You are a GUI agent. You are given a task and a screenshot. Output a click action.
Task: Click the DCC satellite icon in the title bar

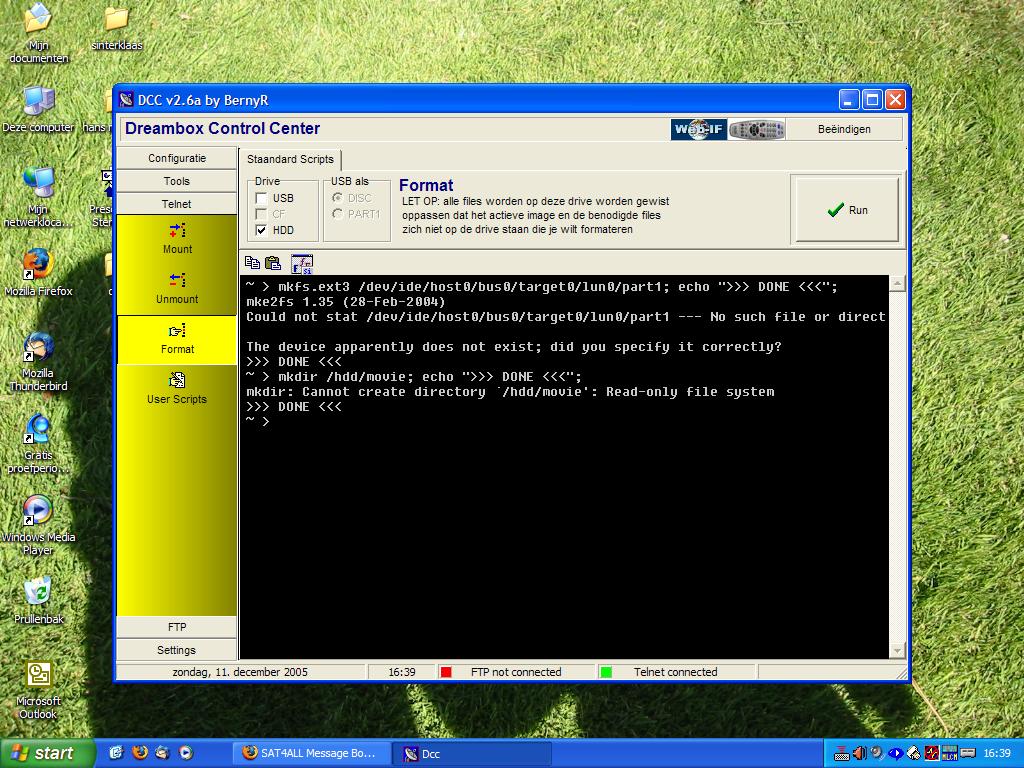tap(127, 100)
